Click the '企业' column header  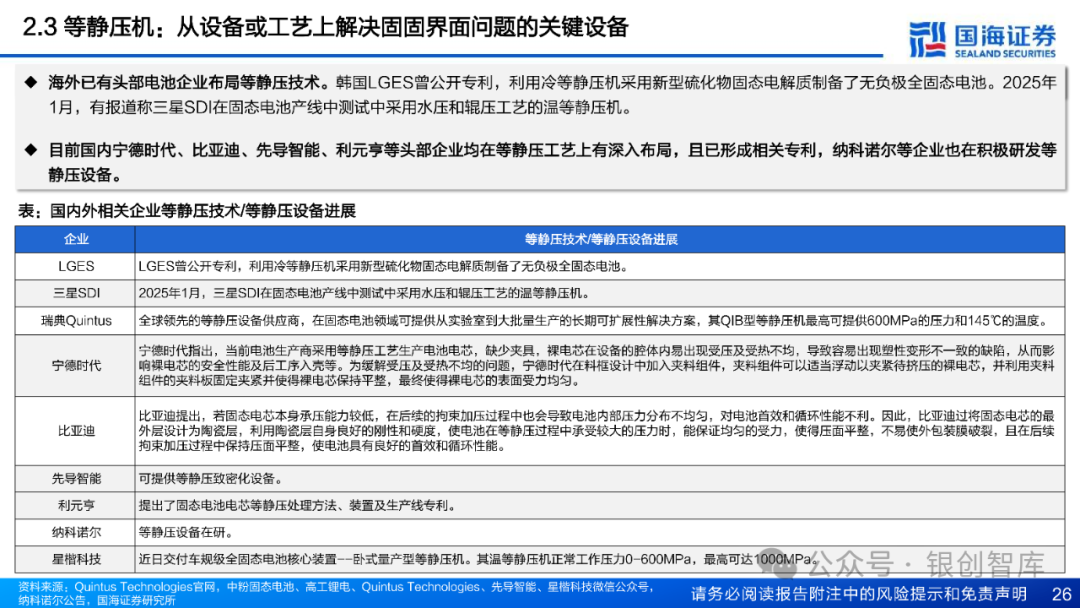tap(76, 240)
